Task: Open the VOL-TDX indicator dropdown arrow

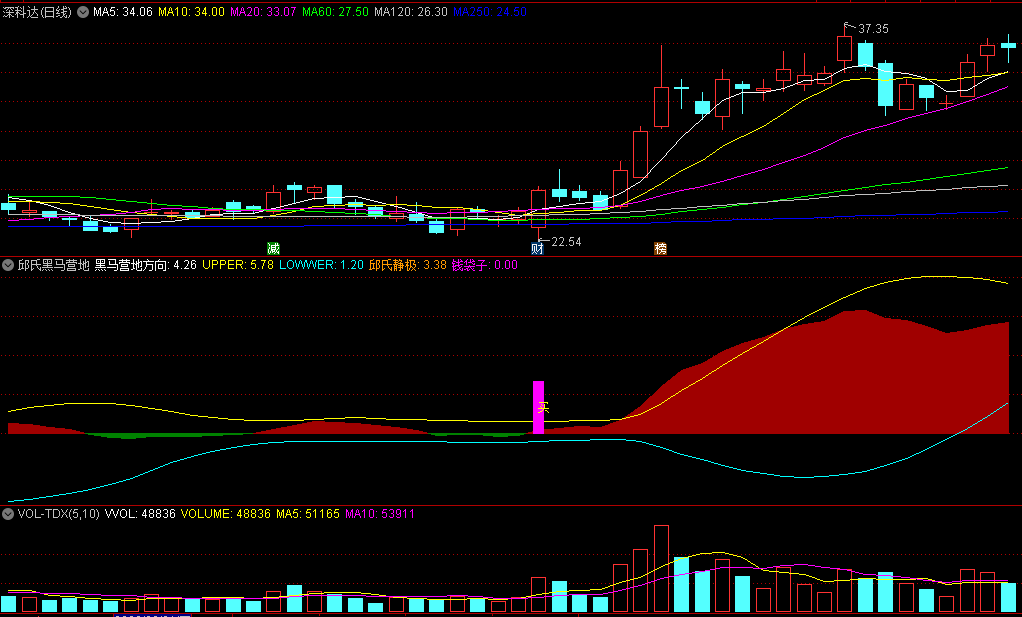Action: click(8, 513)
